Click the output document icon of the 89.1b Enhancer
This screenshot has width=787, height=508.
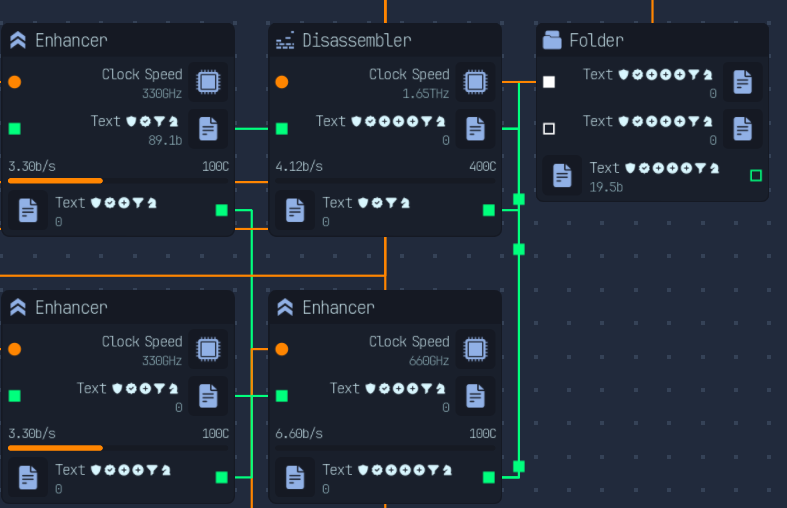(28, 210)
